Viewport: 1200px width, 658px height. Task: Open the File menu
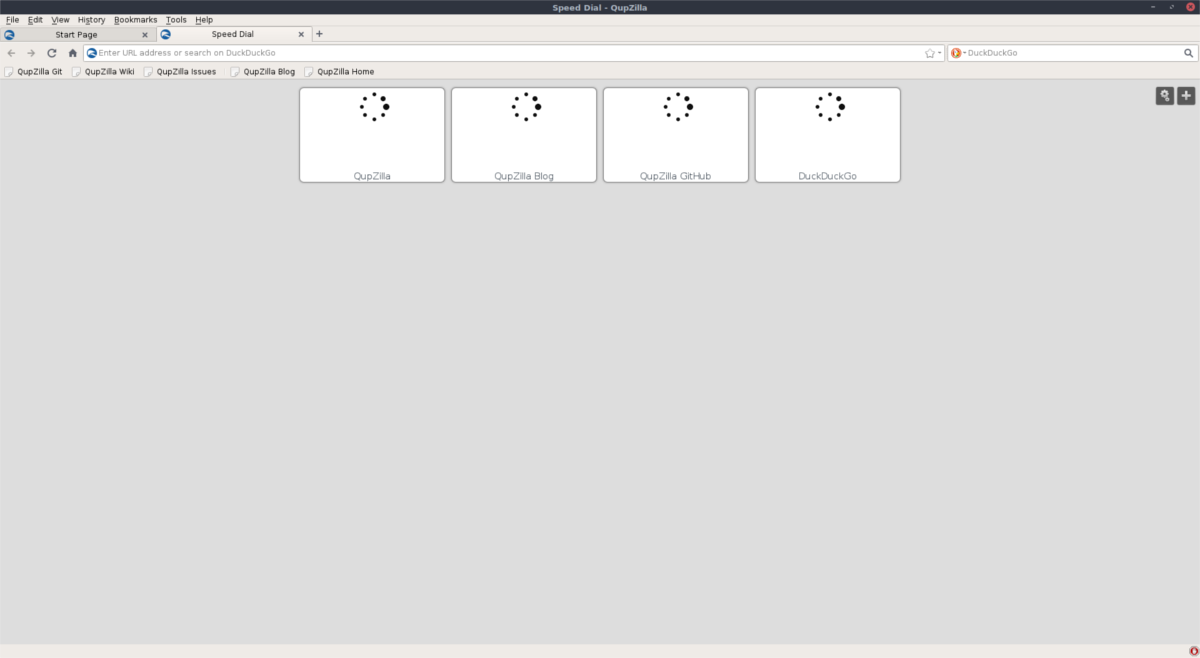click(12, 20)
